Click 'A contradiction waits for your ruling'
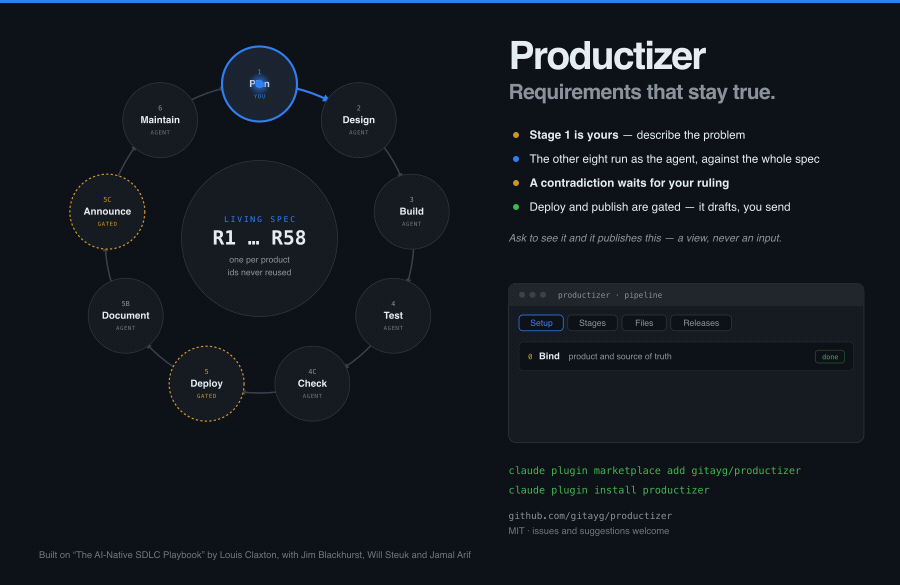Image resolution: width=900 pixels, height=585 pixels. pyautogui.click(x=629, y=183)
